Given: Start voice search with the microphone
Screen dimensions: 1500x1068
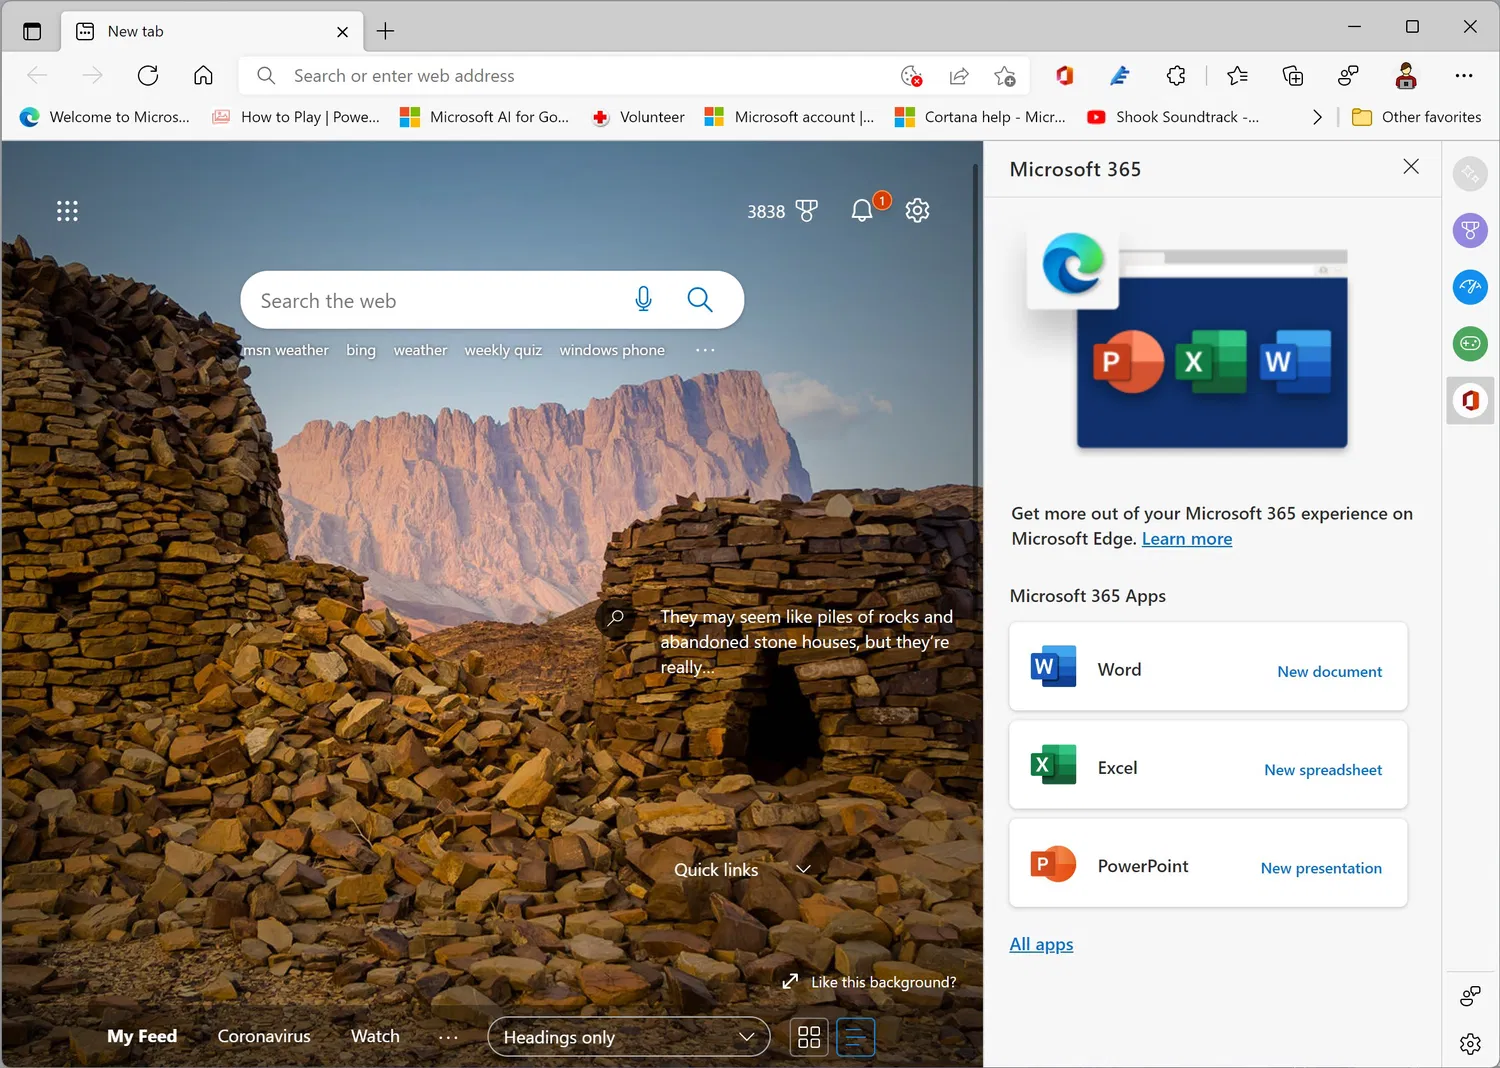Looking at the screenshot, I should click(643, 299).
